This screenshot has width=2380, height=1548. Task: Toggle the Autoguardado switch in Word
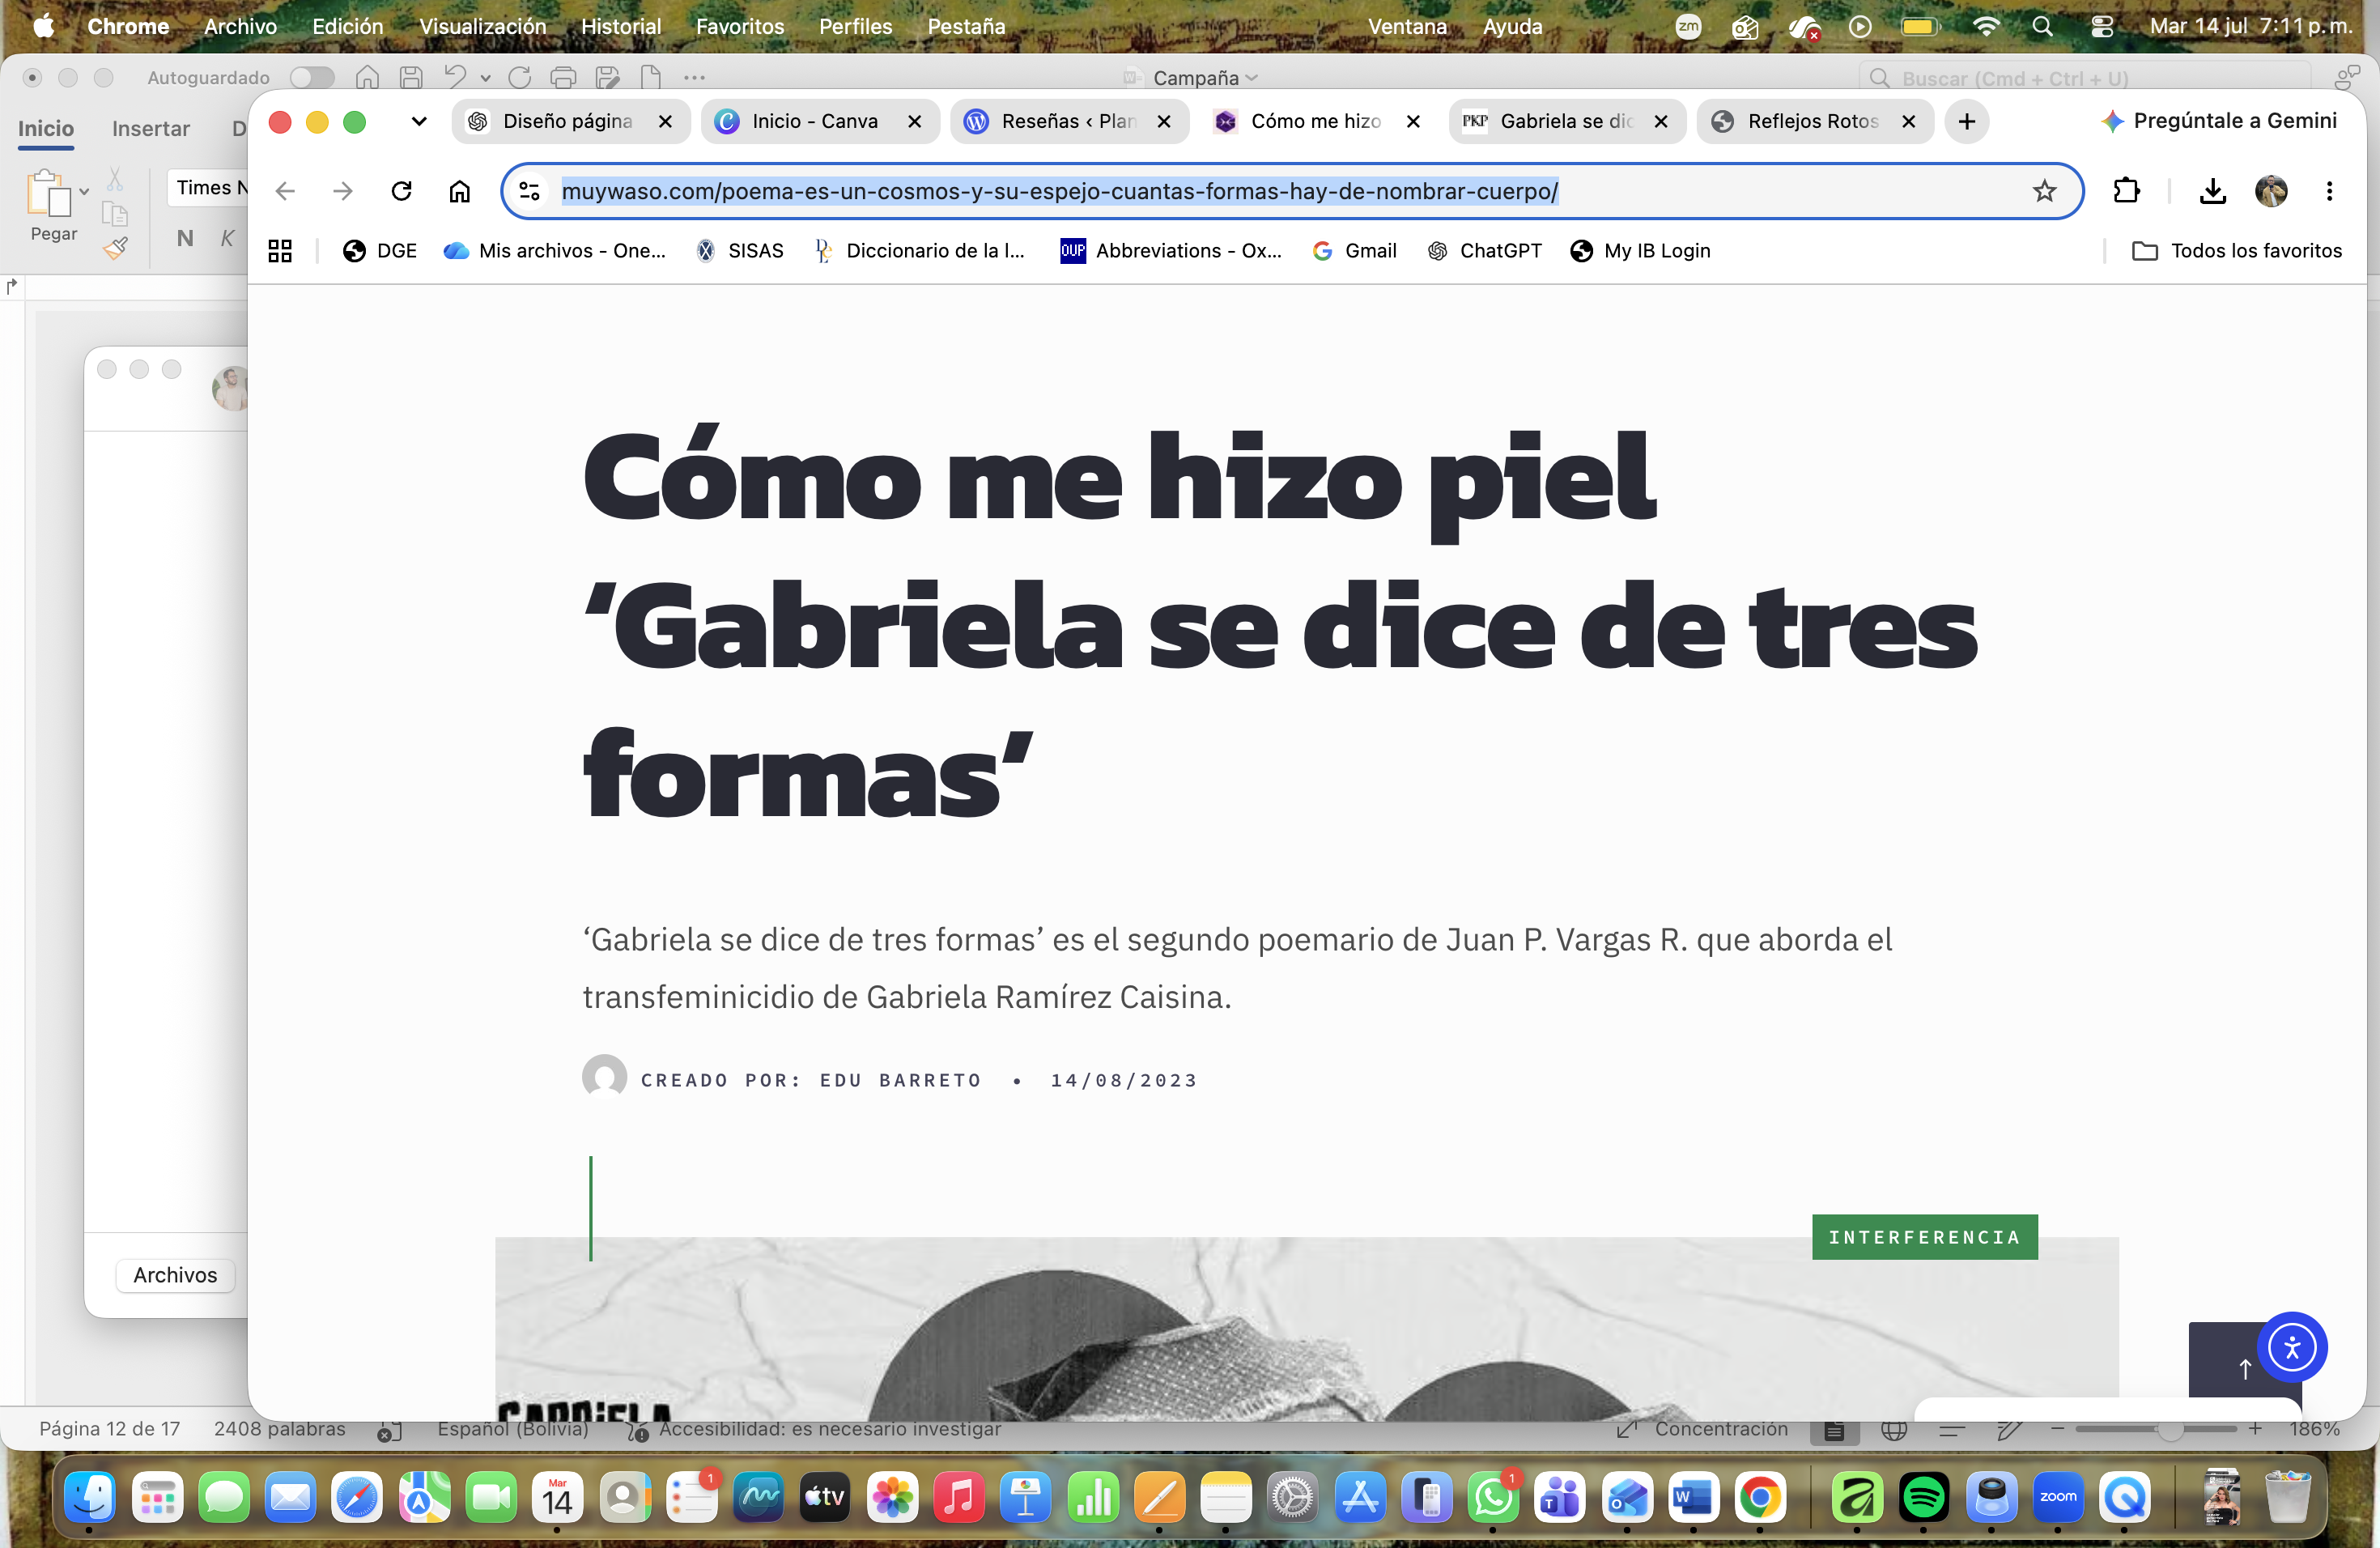point(312,77)
